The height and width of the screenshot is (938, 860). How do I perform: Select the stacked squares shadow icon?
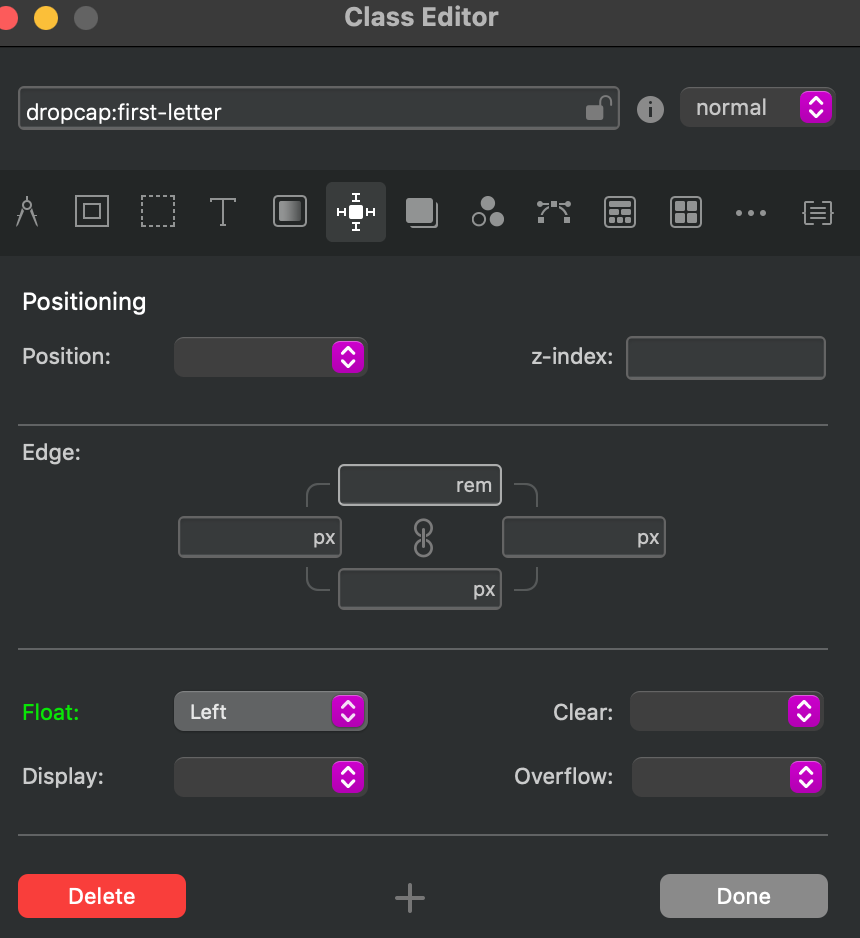421,212
